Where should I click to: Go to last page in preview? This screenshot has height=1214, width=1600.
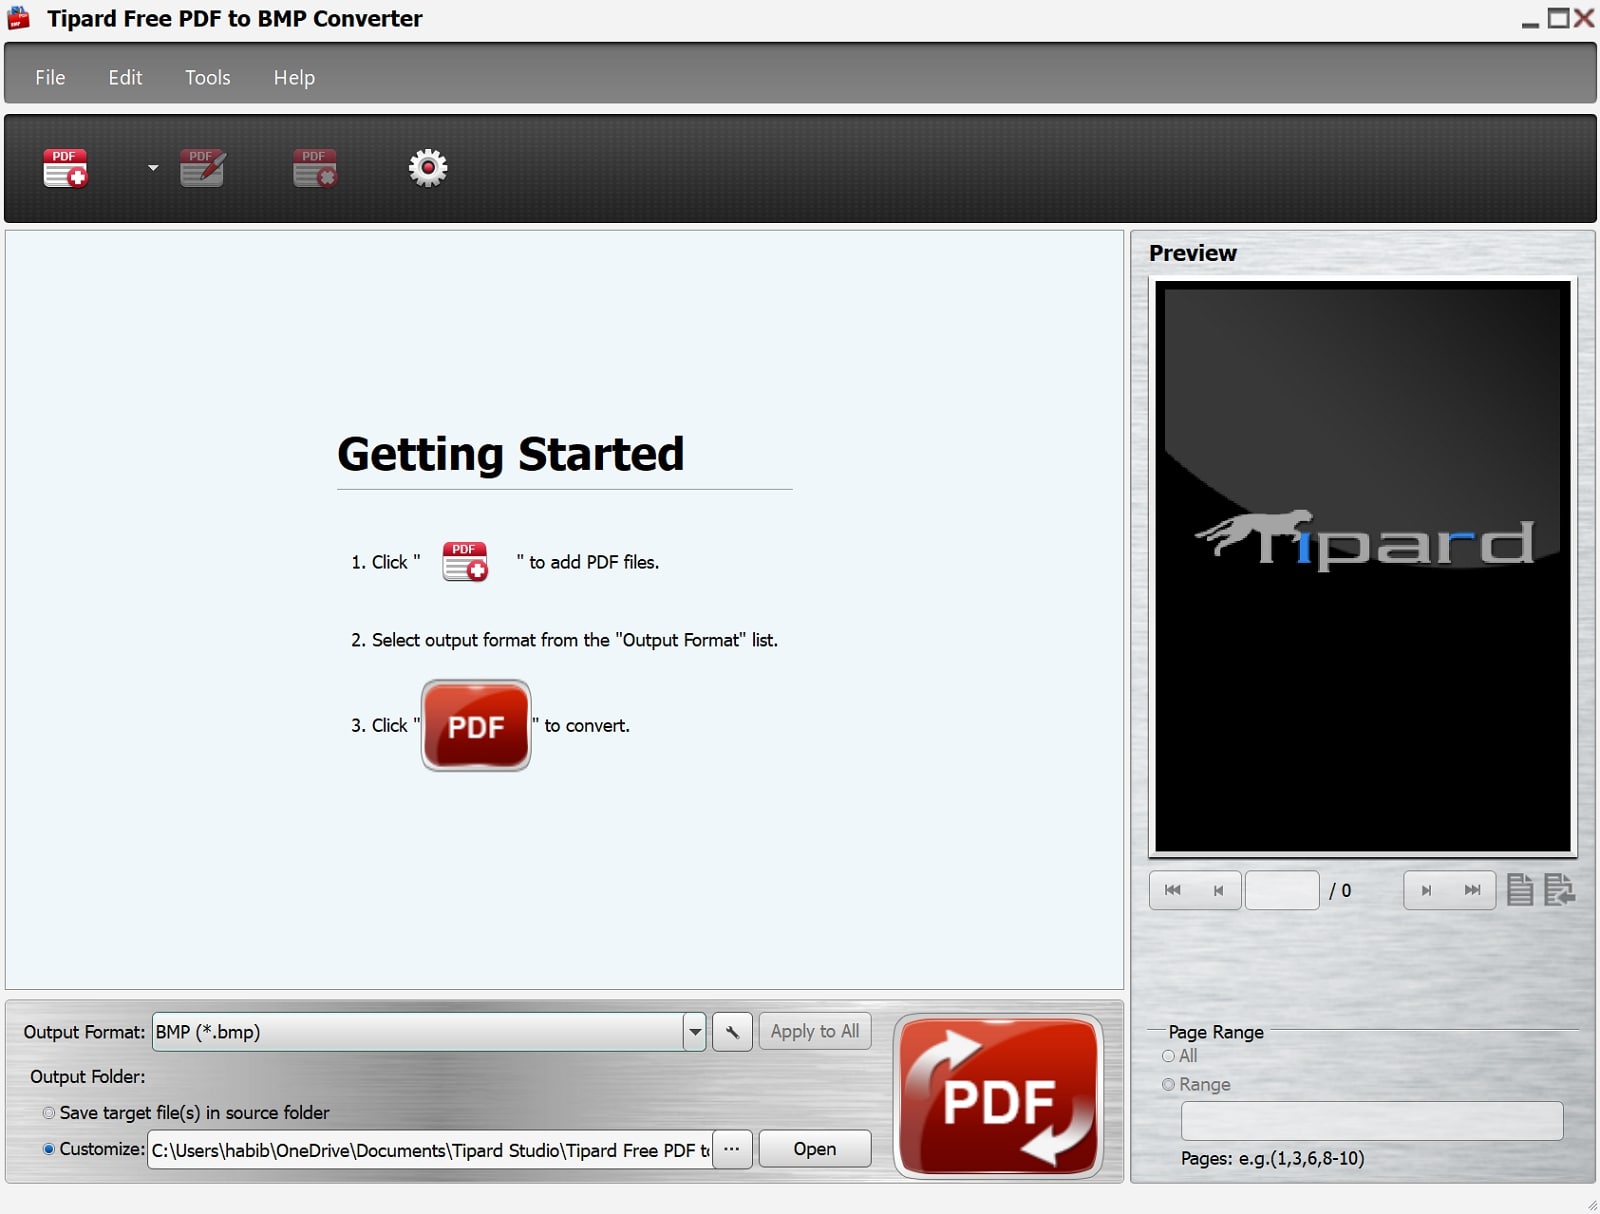tap(1473, 890)
